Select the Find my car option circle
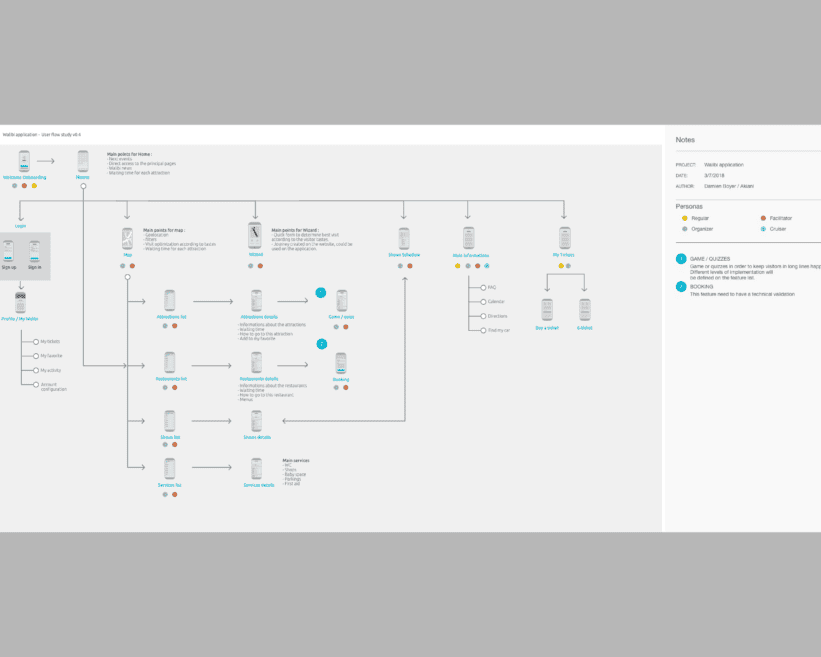The width and height of the screenshot is (821, 657). [x=483, y=329]
